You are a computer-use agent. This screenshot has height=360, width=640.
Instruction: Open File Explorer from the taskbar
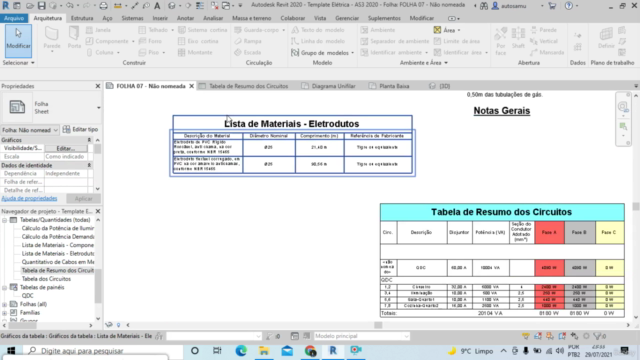(x=264, y=351)
